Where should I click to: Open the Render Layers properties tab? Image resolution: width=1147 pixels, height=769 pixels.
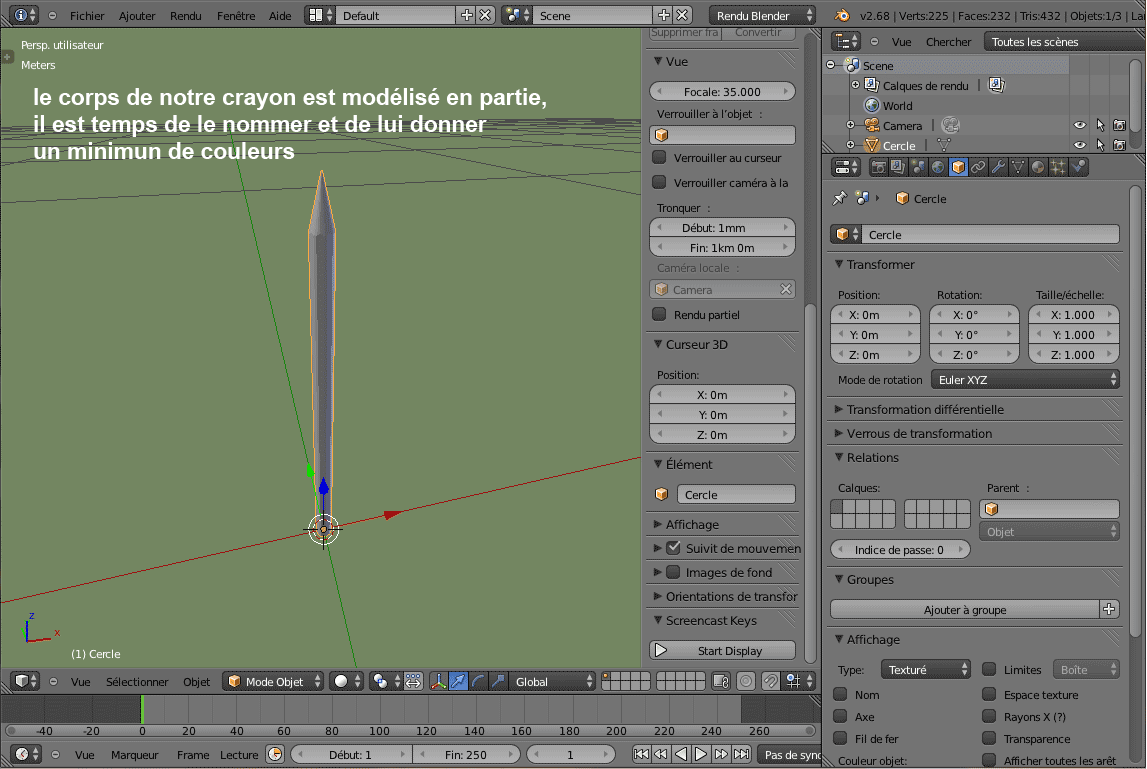click(898, 168)
